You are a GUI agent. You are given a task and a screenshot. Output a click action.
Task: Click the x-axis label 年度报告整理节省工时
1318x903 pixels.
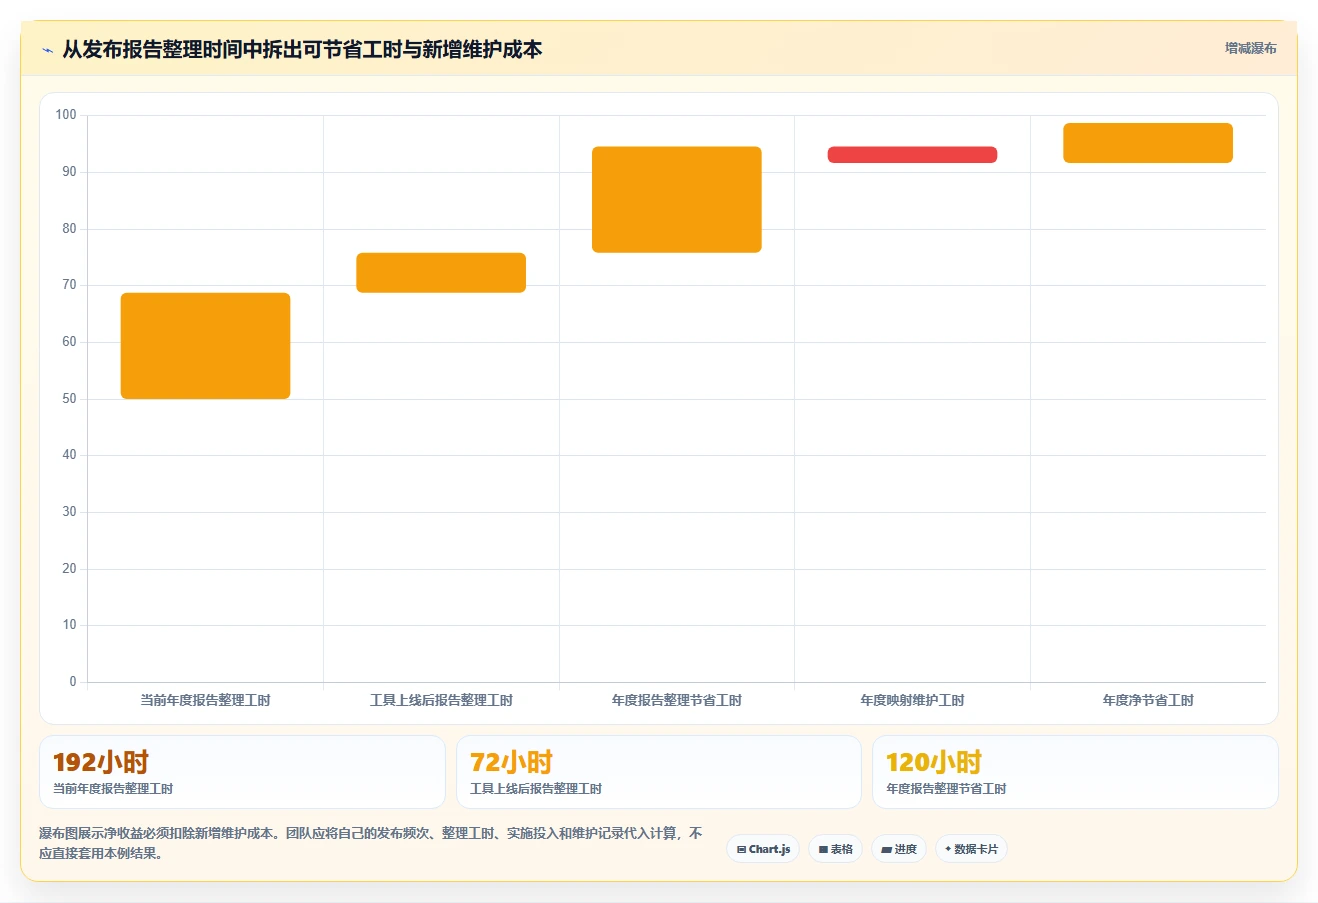(677, 700)
